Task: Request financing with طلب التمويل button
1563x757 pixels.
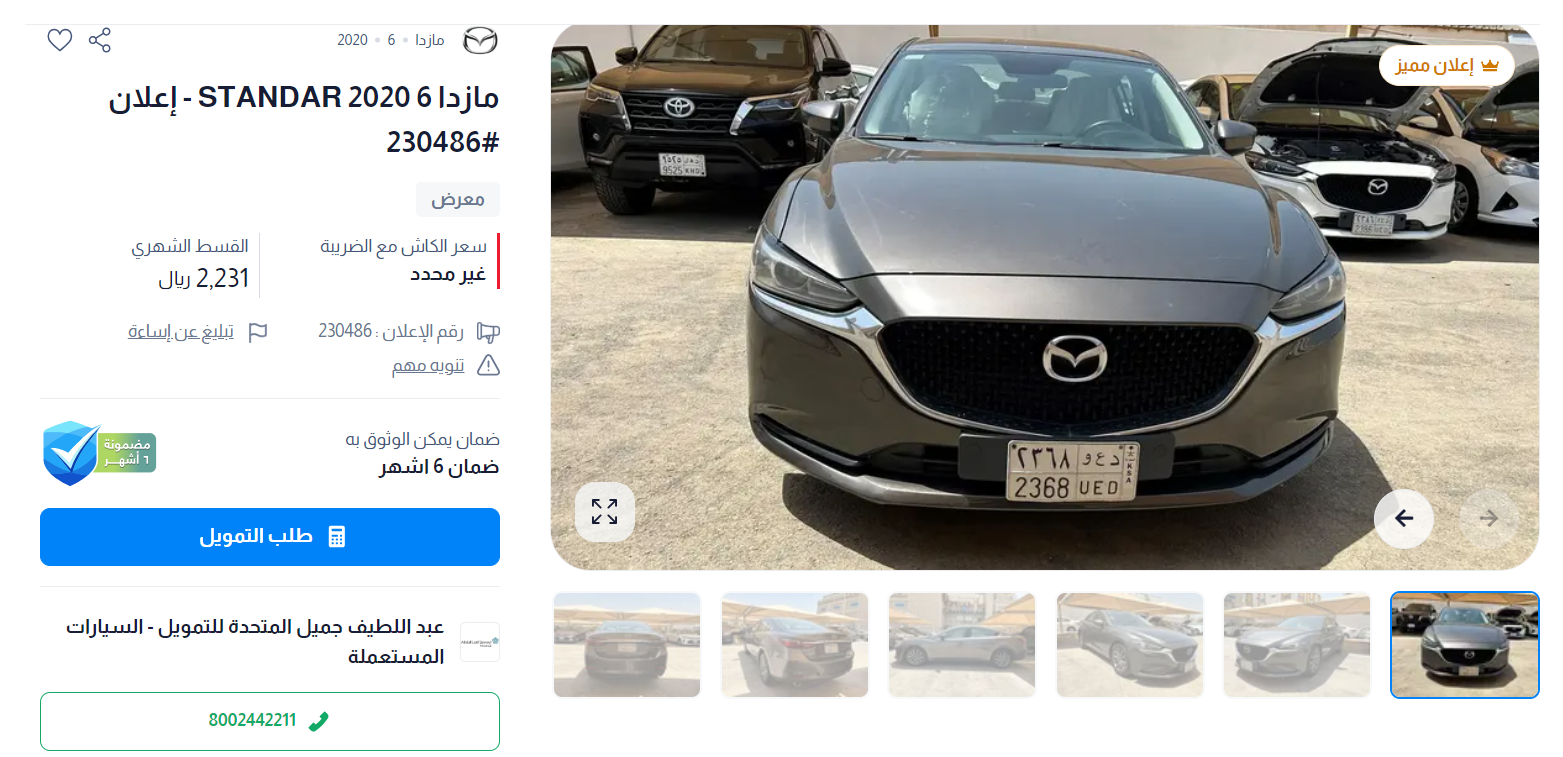Action: point(270,537)
